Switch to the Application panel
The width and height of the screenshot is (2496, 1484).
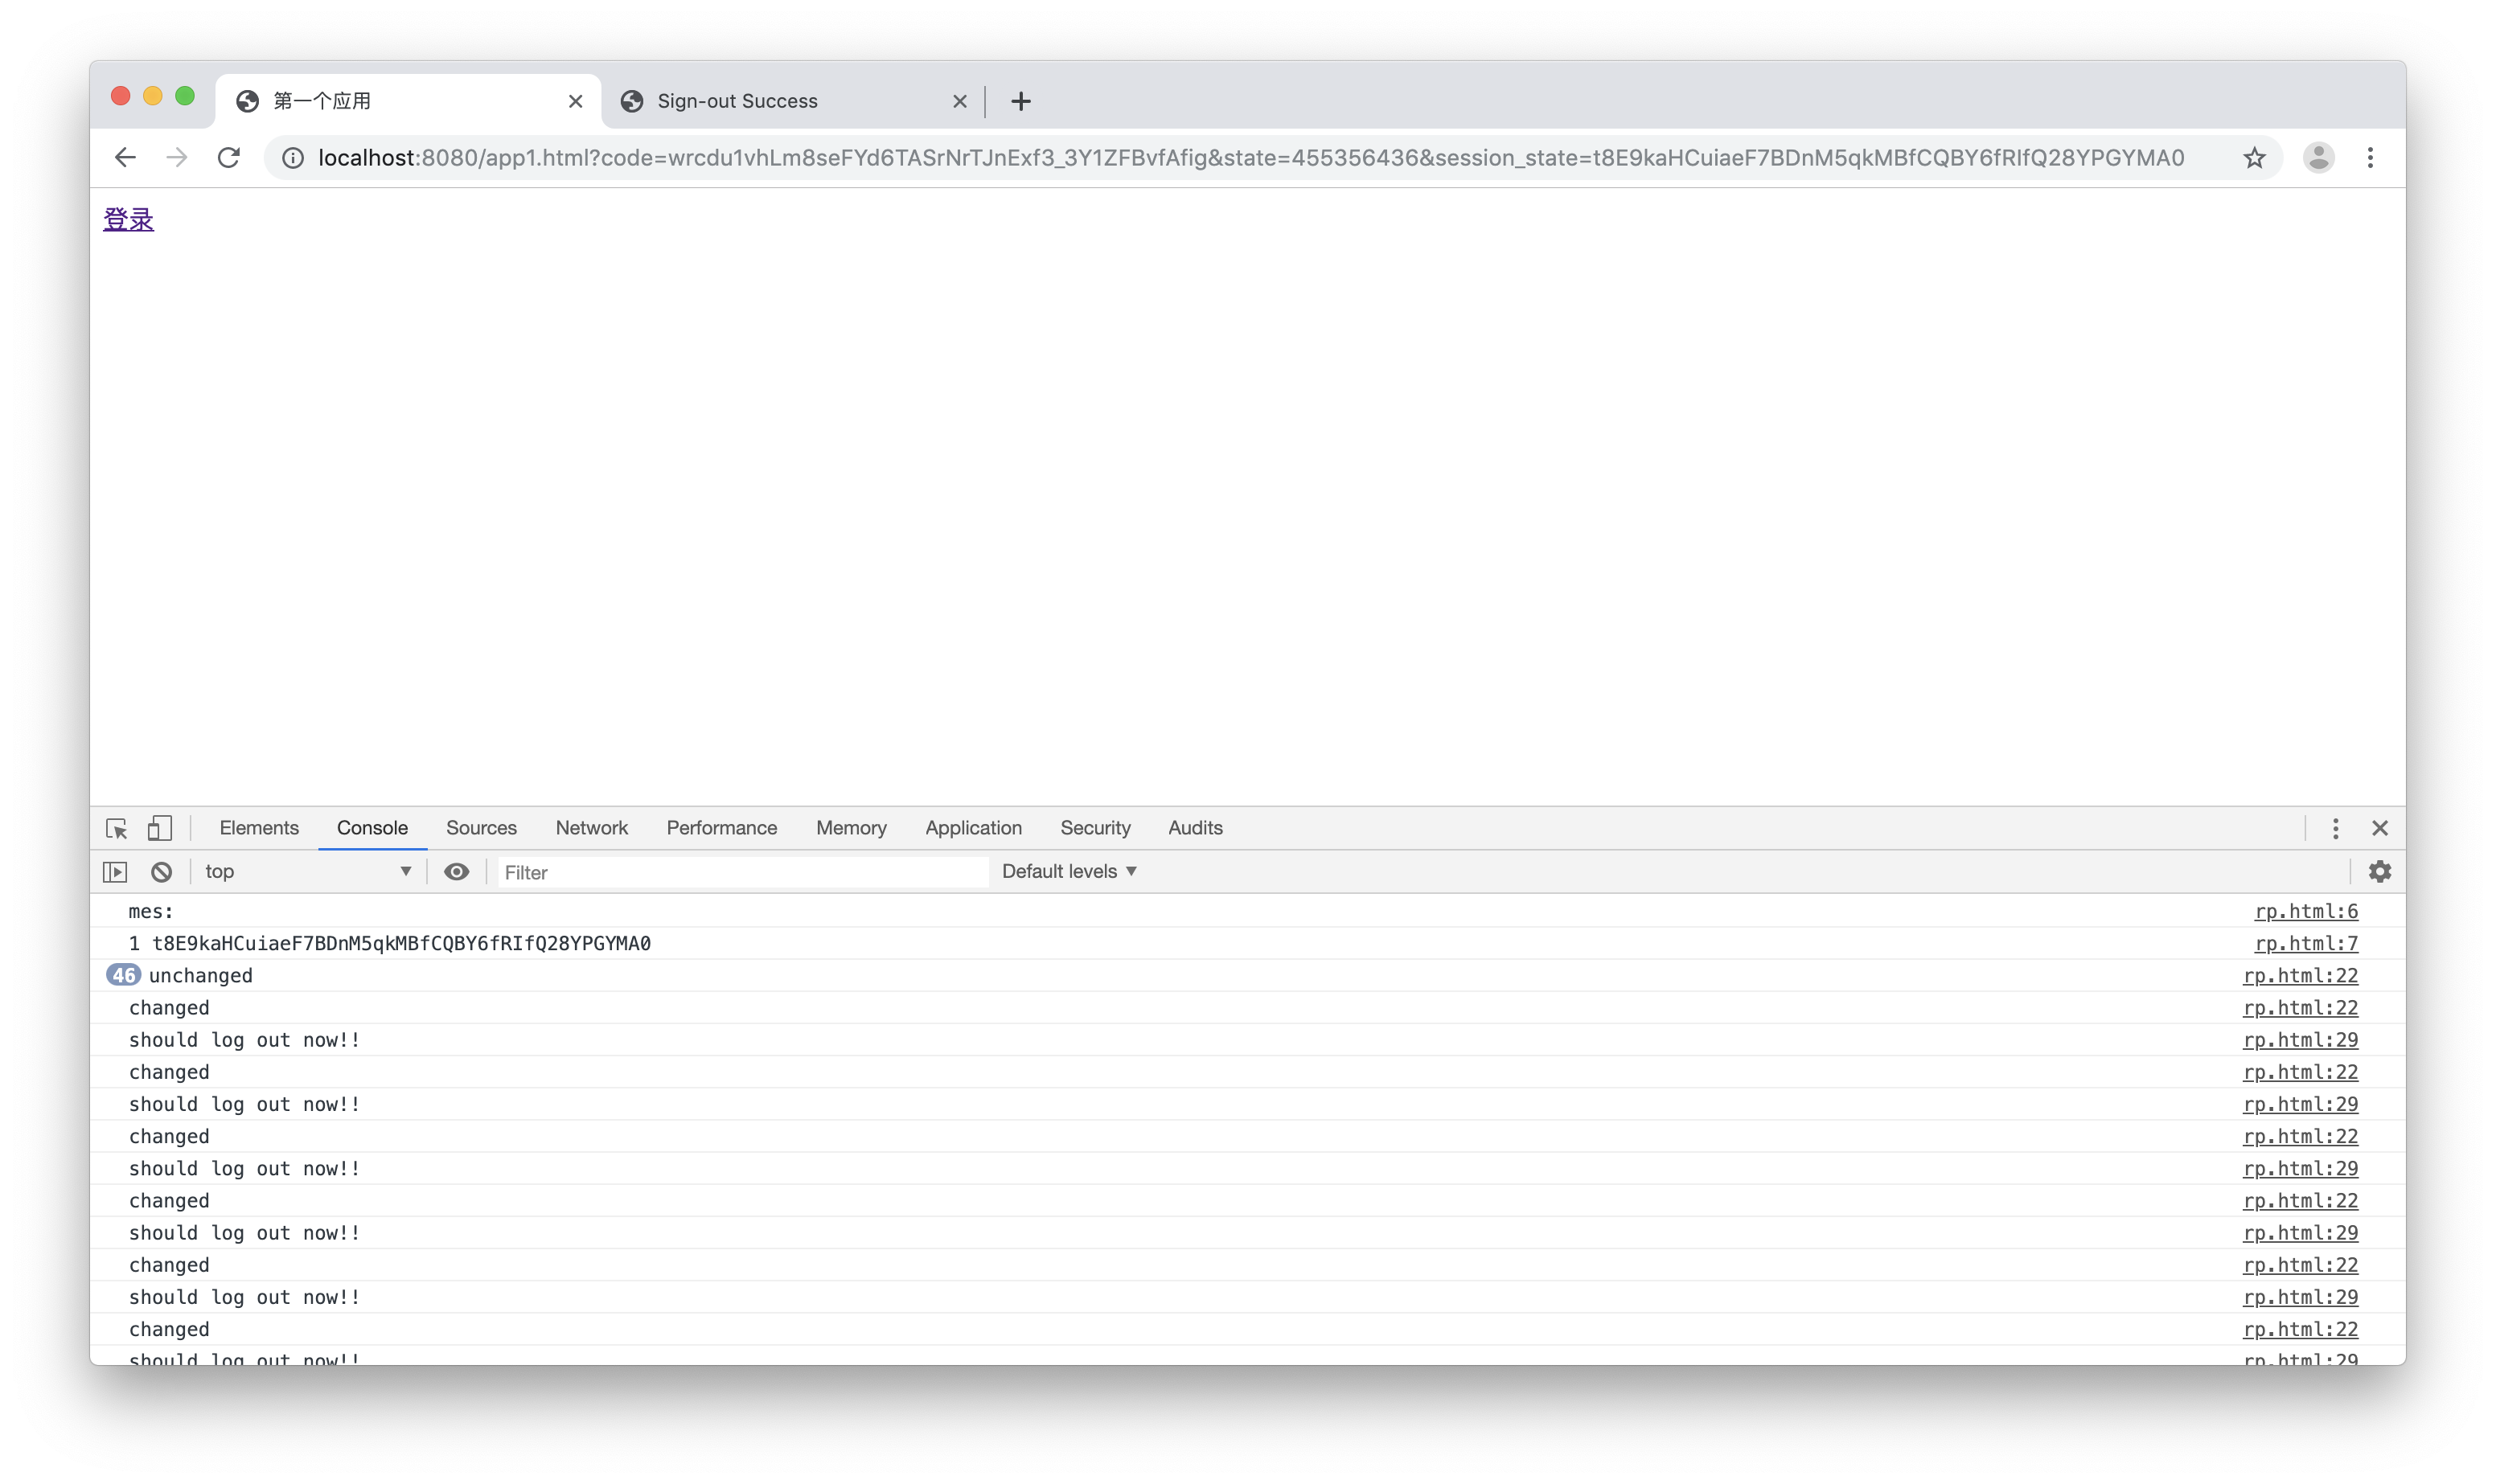click(x=973, y=828)
